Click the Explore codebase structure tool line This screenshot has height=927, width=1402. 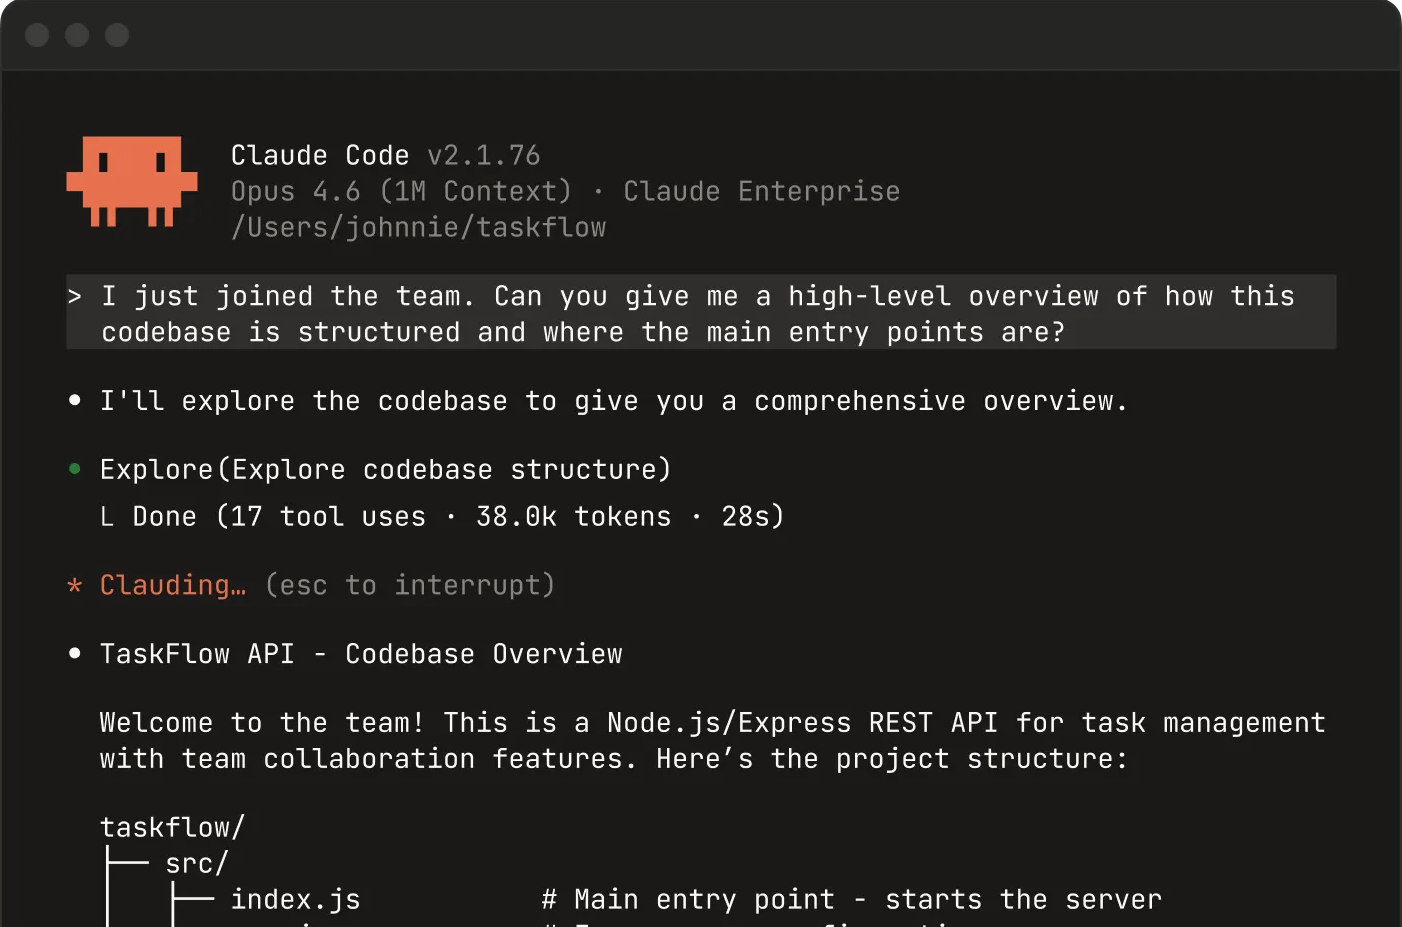385,470
